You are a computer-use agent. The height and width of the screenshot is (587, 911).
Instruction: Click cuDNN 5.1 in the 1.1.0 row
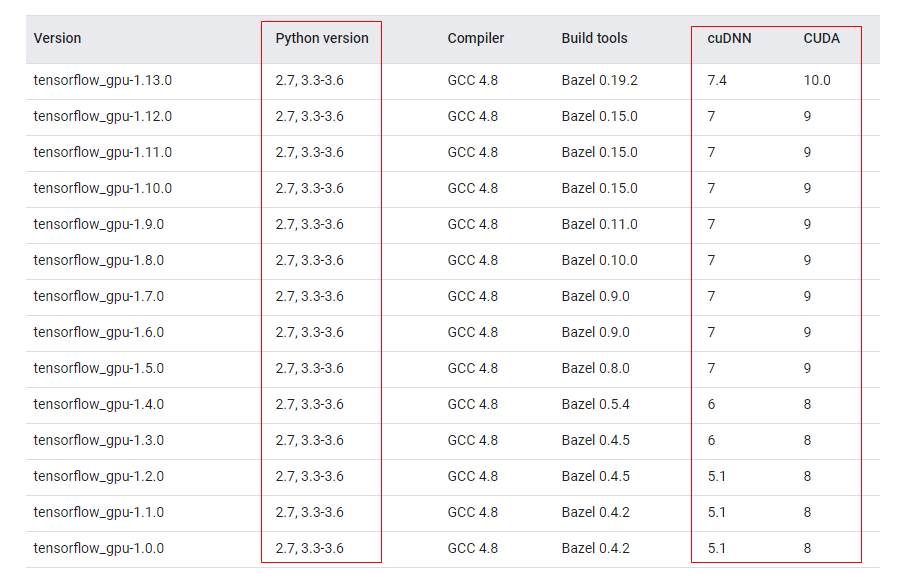716,513
